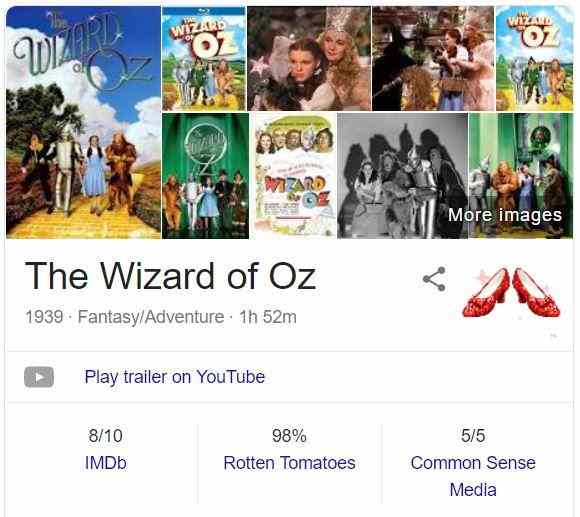This screenshot has height=517, width=580.
Task: Open the black and white cast photo
Action: pos(402,176)
